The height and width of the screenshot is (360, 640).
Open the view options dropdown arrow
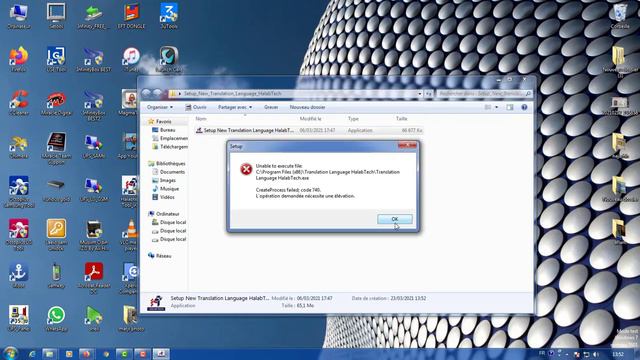497,107
